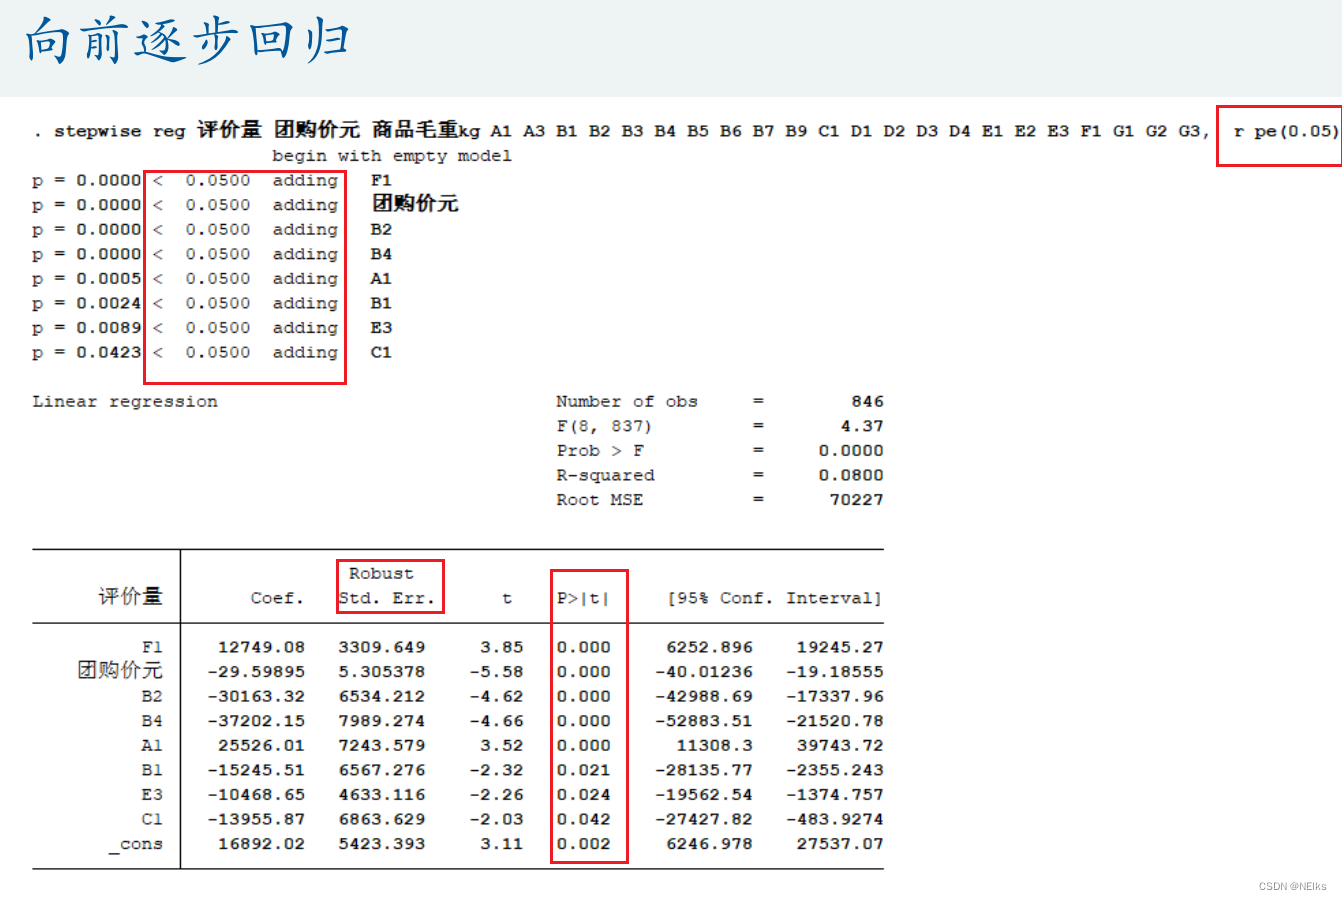The height and width of the screenshot is (900, 1342).
Task: Select C1 coefficient -13955.87
Action: tap(256, 820)
